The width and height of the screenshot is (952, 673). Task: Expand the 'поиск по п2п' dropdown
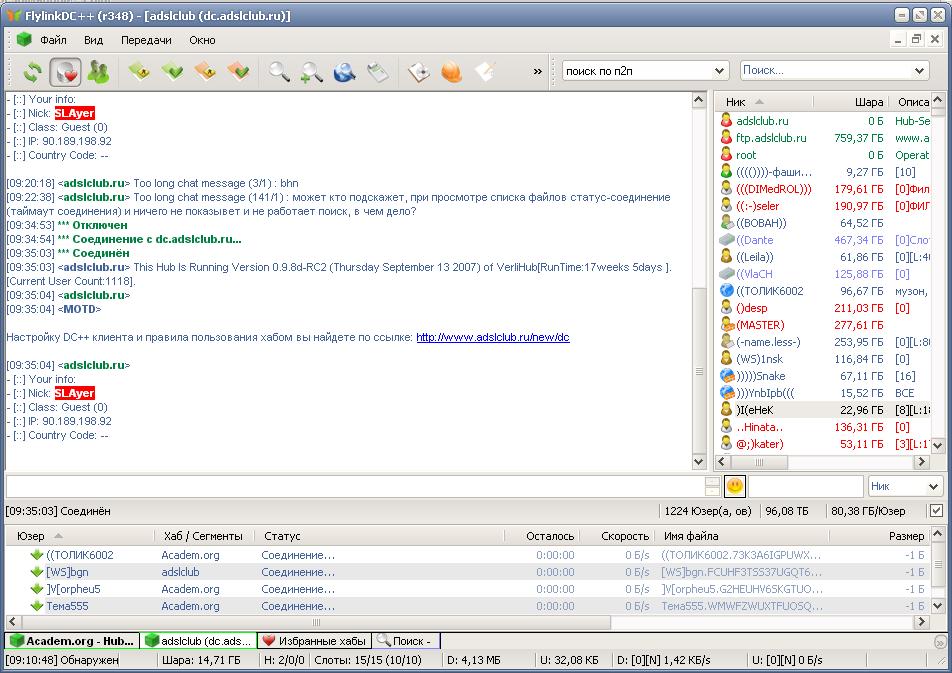[x=719, y=71]
